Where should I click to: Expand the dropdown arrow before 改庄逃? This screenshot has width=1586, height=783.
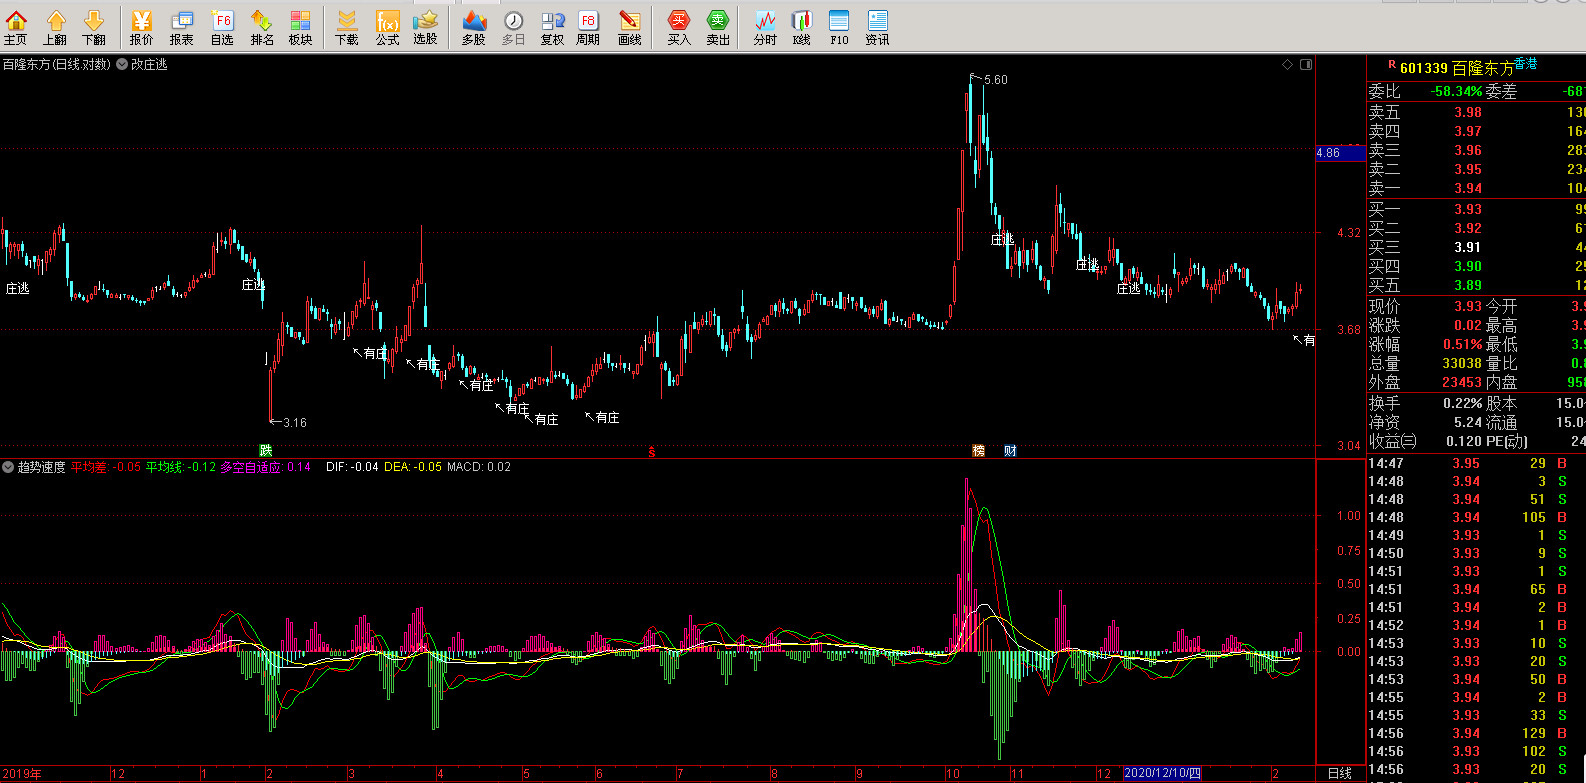coord(122,64)
